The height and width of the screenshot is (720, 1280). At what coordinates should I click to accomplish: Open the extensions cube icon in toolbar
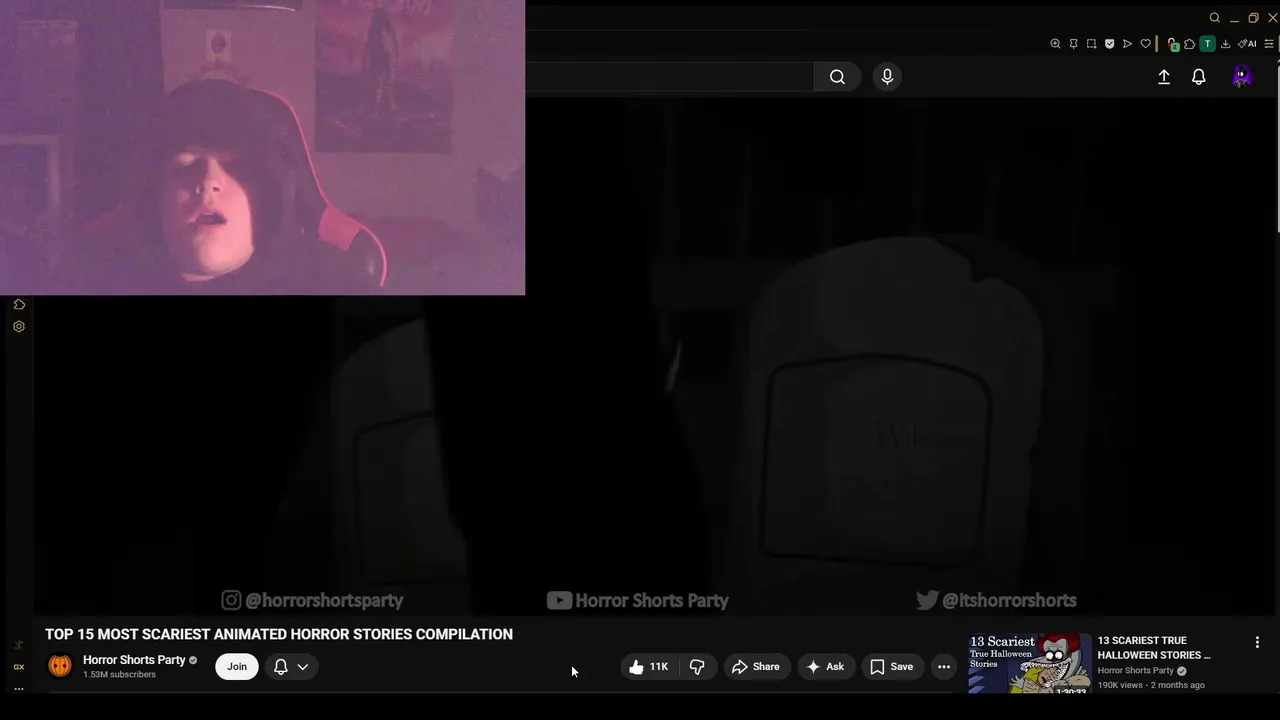coord(1189,44)
